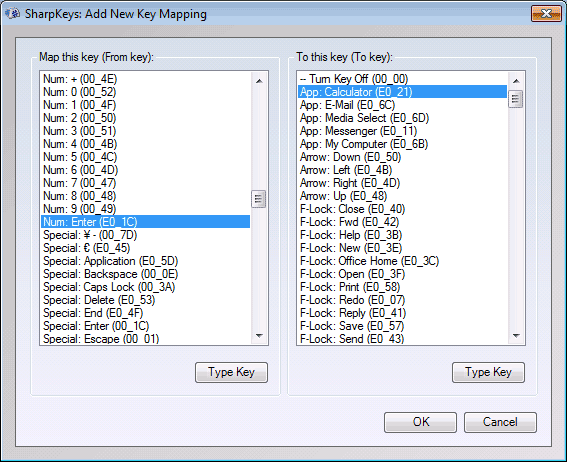Viewport: 567px width, 462px height.
Task: Click the To key list down scroll arrow
Action: point(516,336)
